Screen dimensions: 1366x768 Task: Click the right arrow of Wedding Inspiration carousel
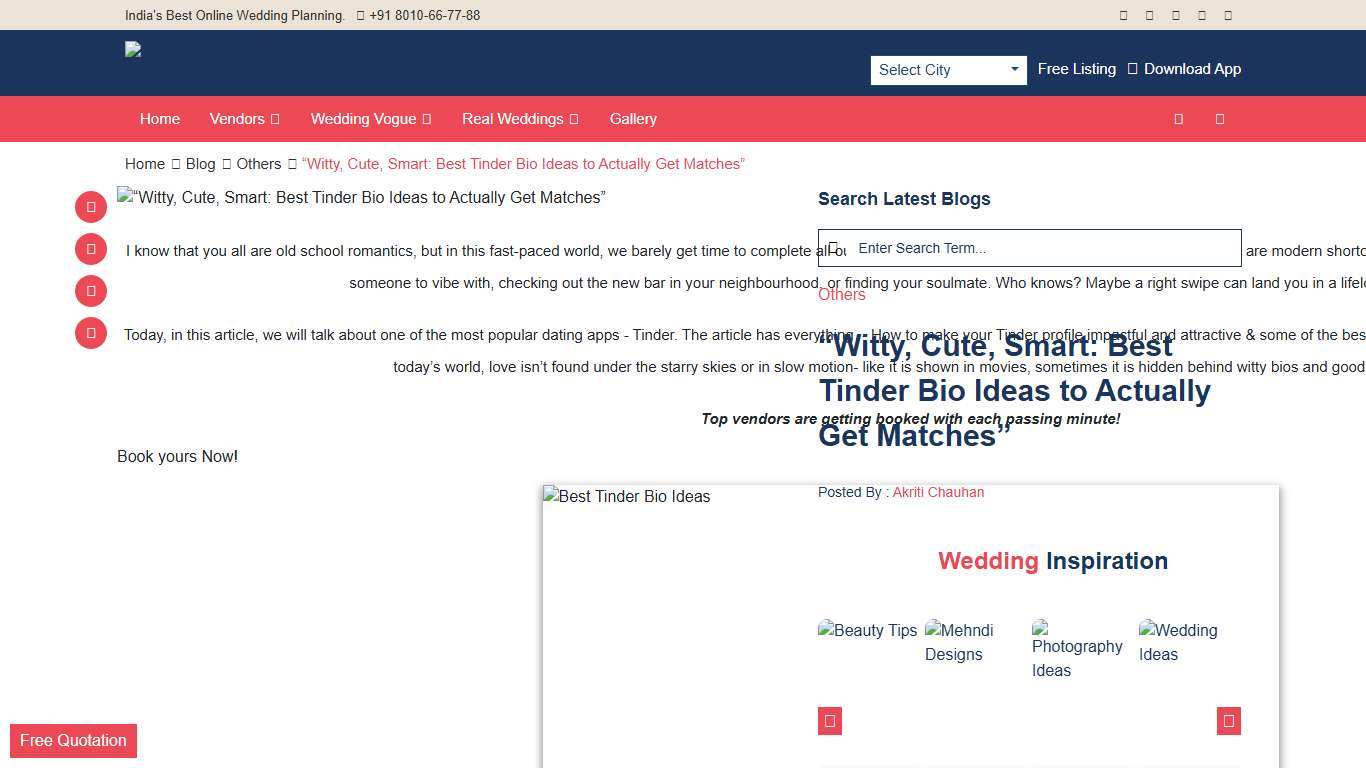tap(1227, 720)
